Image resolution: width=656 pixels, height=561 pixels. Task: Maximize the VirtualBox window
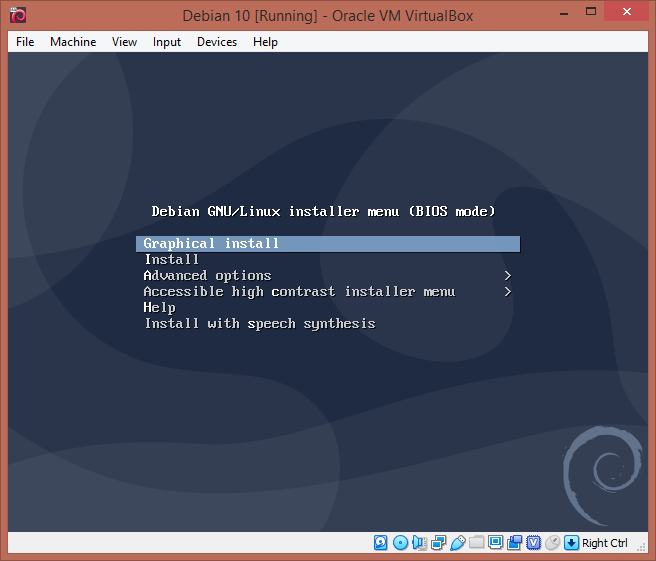(591, 12)
